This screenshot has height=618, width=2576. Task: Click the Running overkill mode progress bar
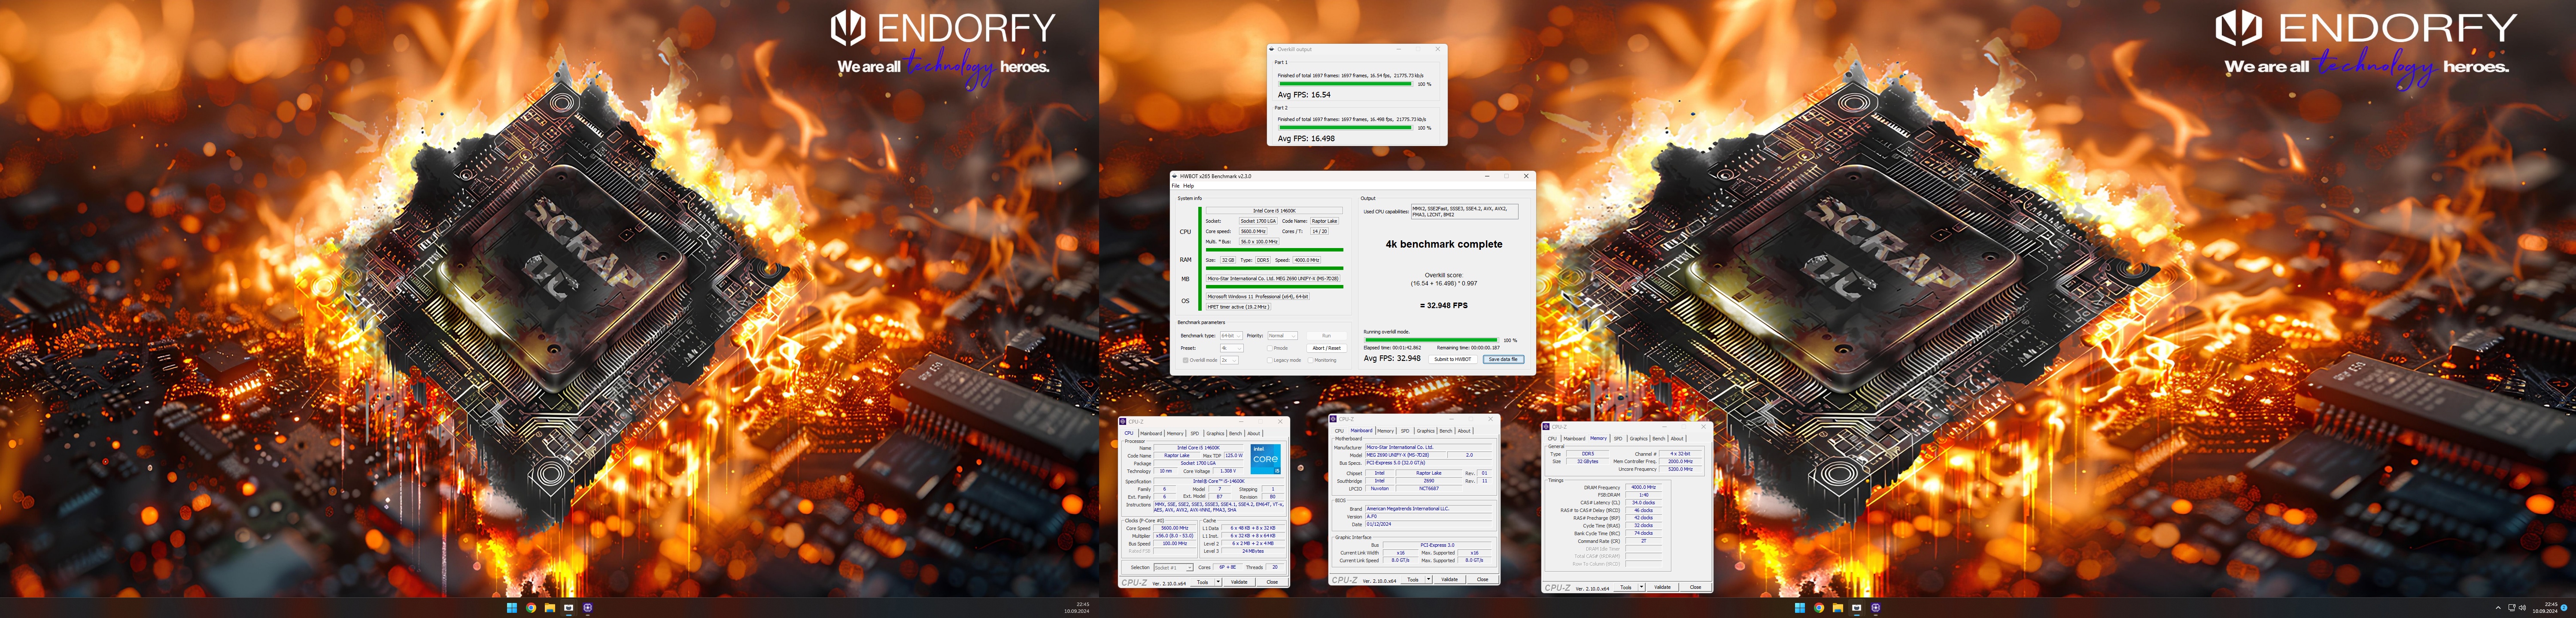[x=1431, y=340]
